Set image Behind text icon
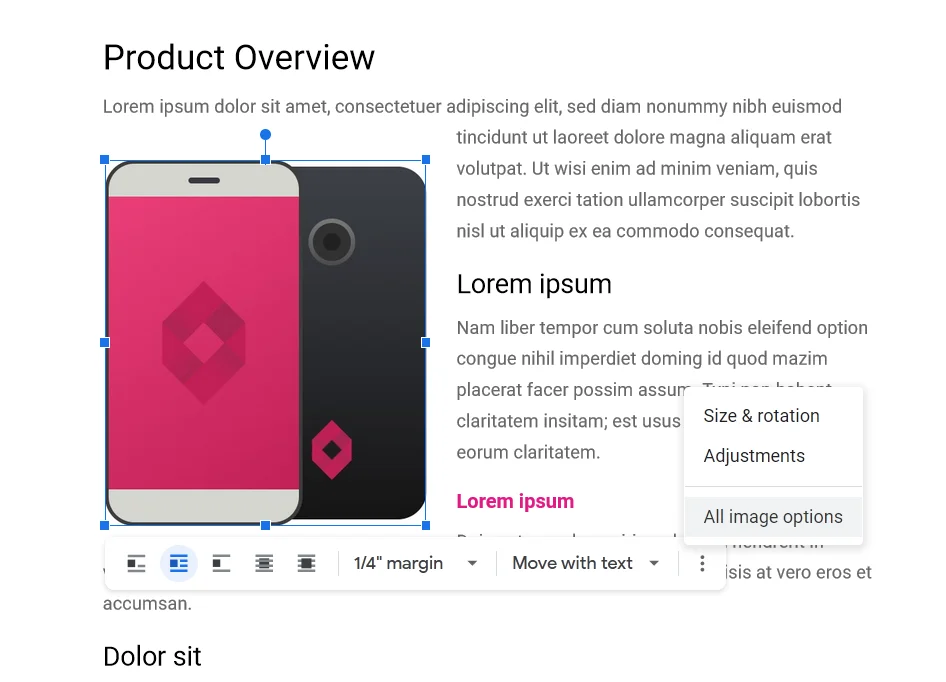The image size is (946, 682). tap(264, 564)
